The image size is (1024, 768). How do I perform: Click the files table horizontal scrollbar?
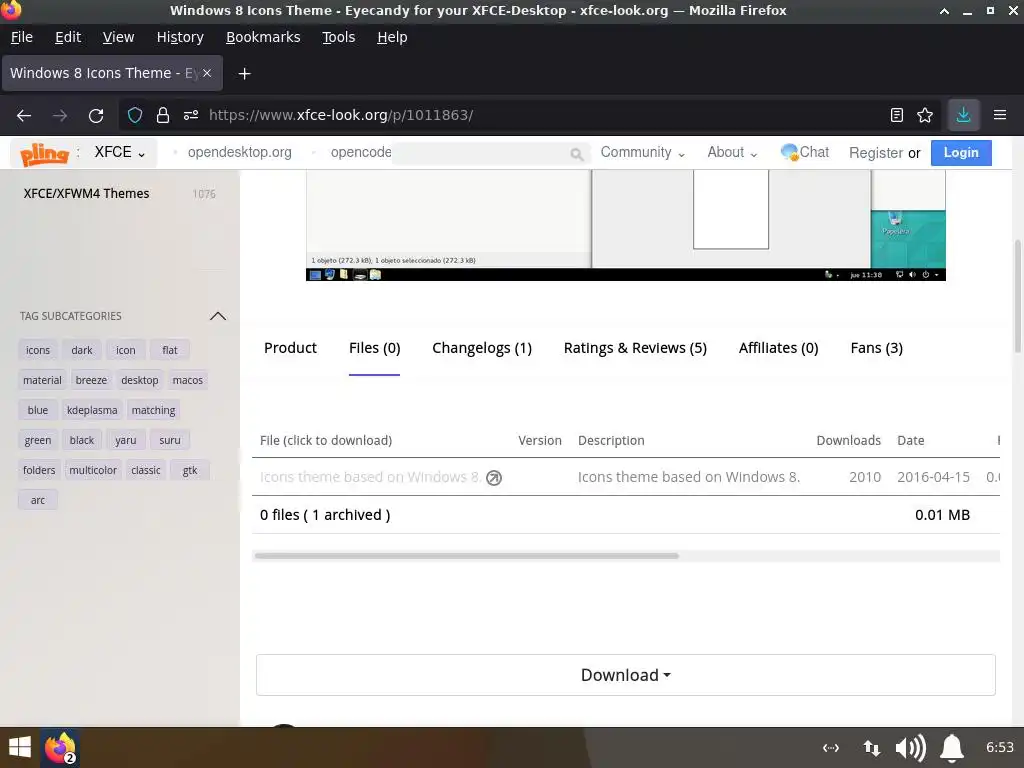pyautogui.click(x=466, y=556)
